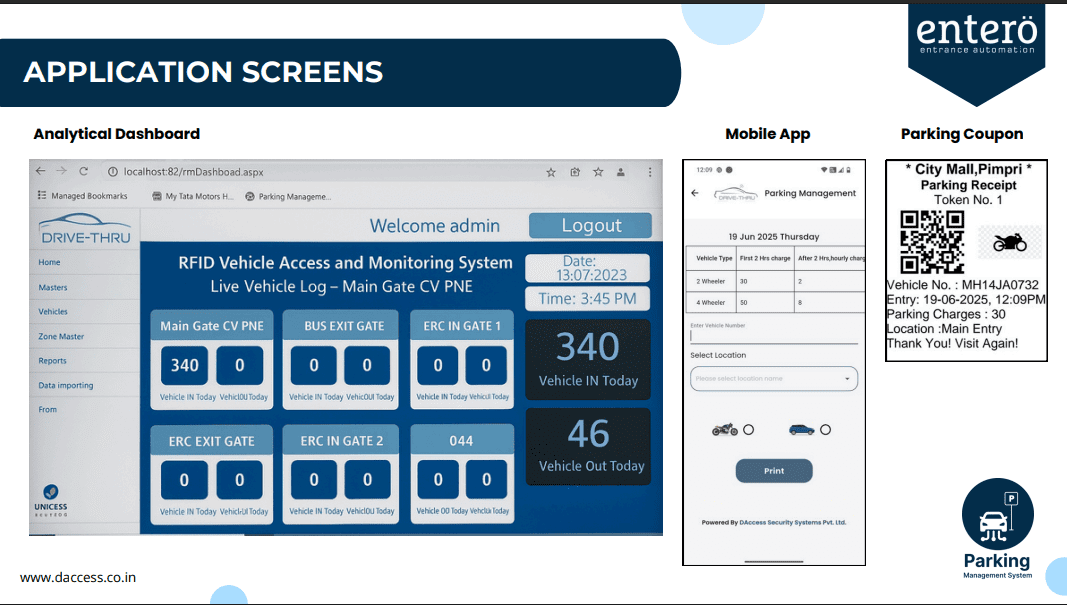1067x605 pixels.
Task: Open the browser three-dot menu
Action: click(x=648, y=173)
